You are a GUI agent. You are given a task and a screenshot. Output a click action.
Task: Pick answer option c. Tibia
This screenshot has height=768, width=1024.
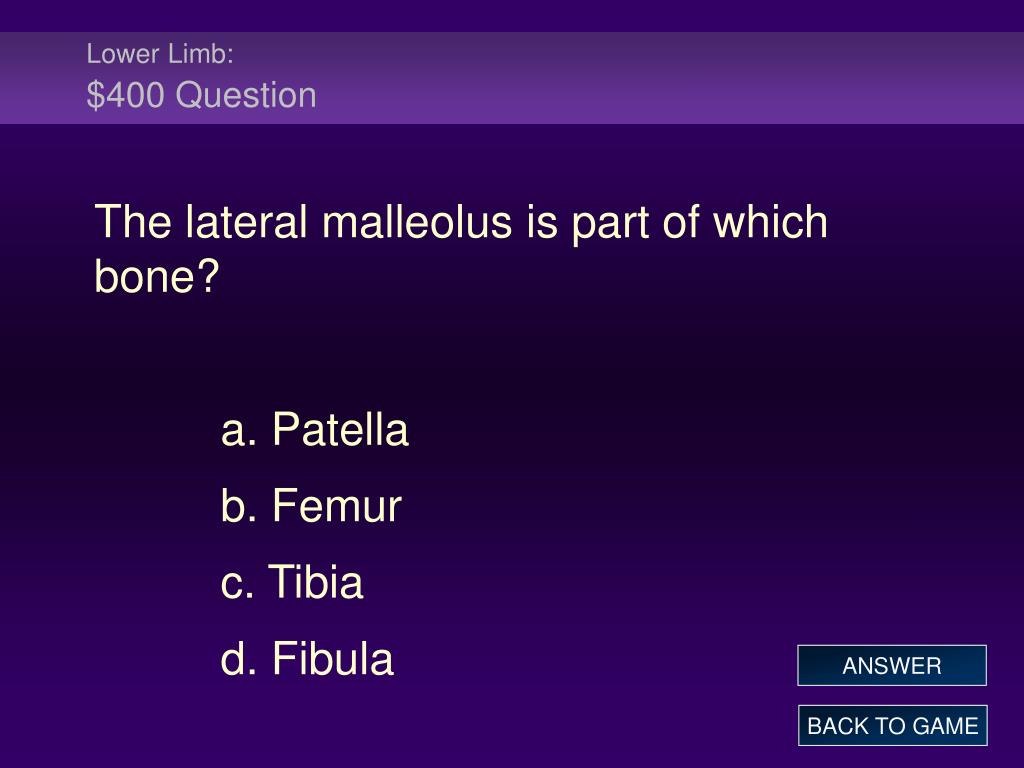[x=292, y=582]
